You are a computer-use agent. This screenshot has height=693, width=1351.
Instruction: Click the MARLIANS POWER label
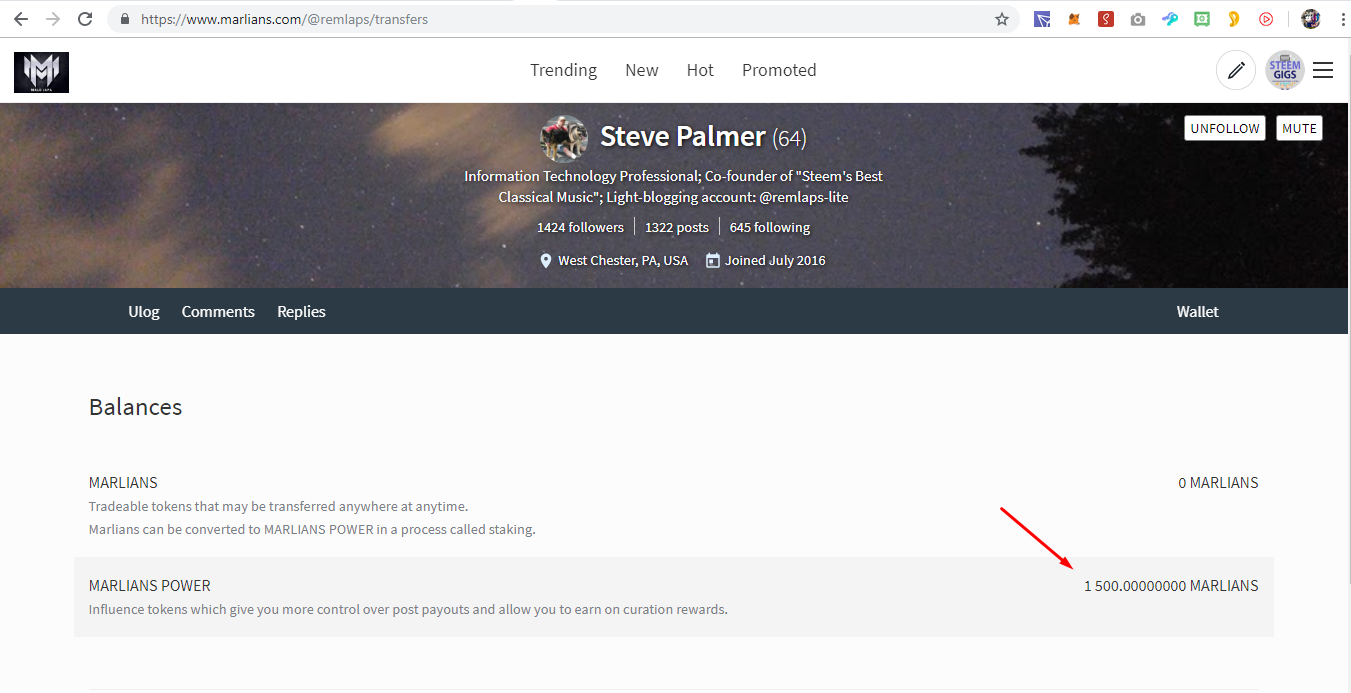150,586
